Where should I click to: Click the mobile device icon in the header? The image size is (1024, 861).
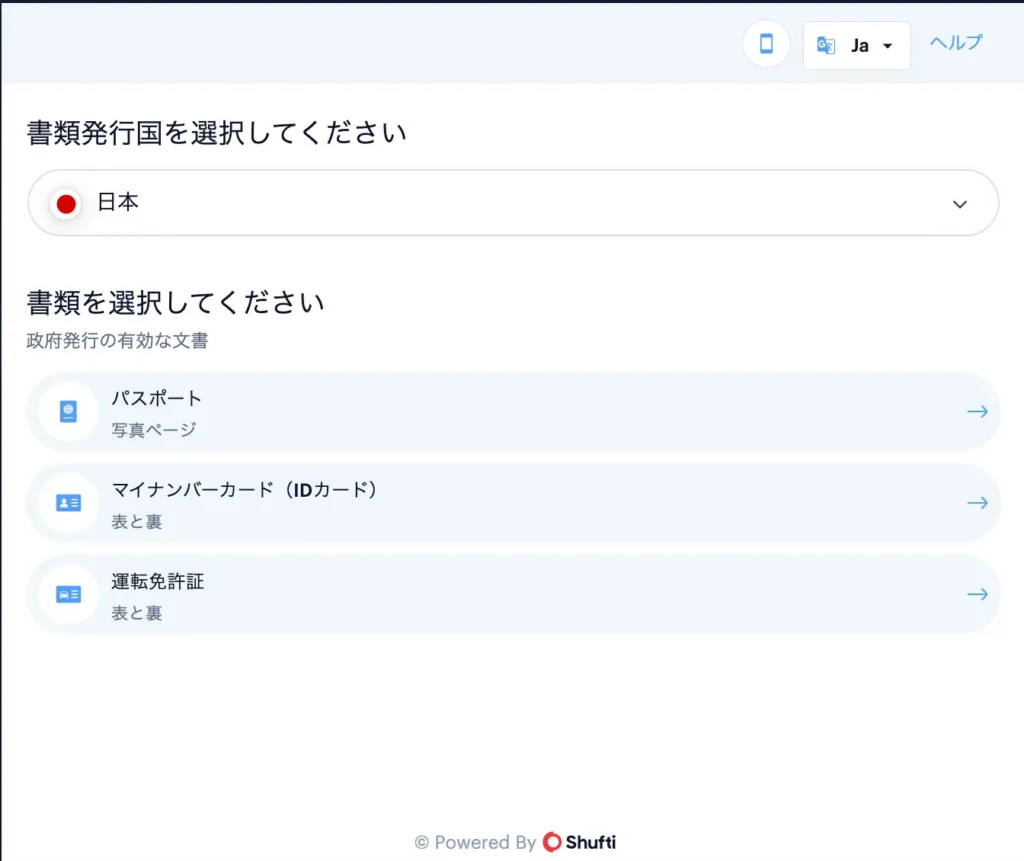click(765, 44)
